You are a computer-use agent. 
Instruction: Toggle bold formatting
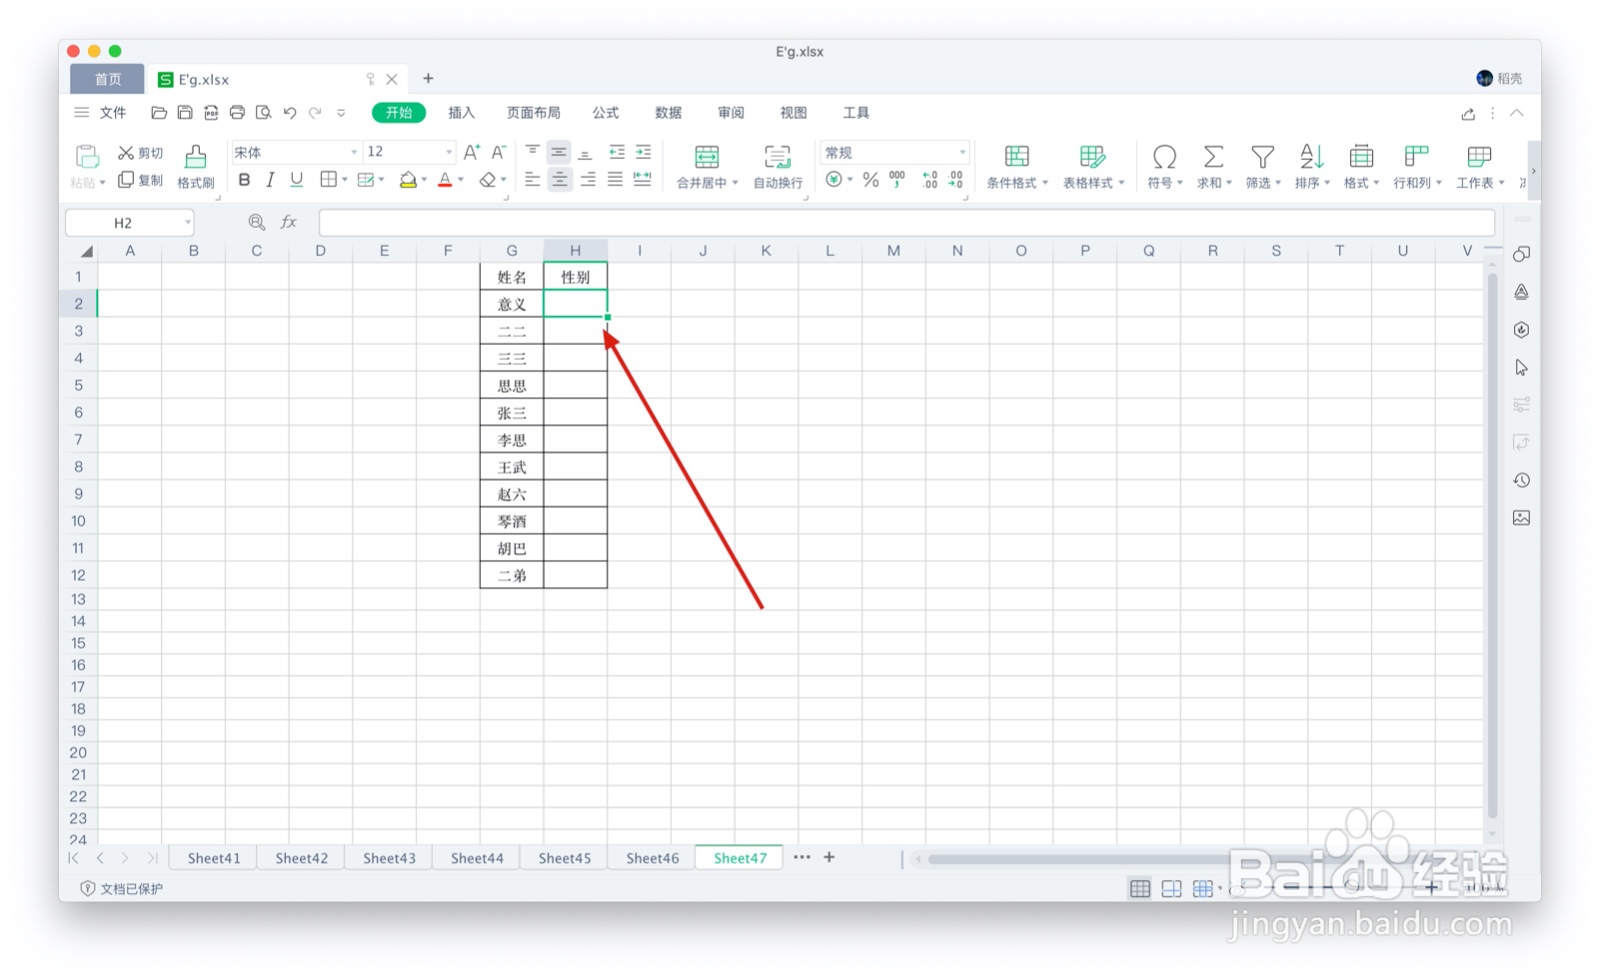[x=244, y=180]
